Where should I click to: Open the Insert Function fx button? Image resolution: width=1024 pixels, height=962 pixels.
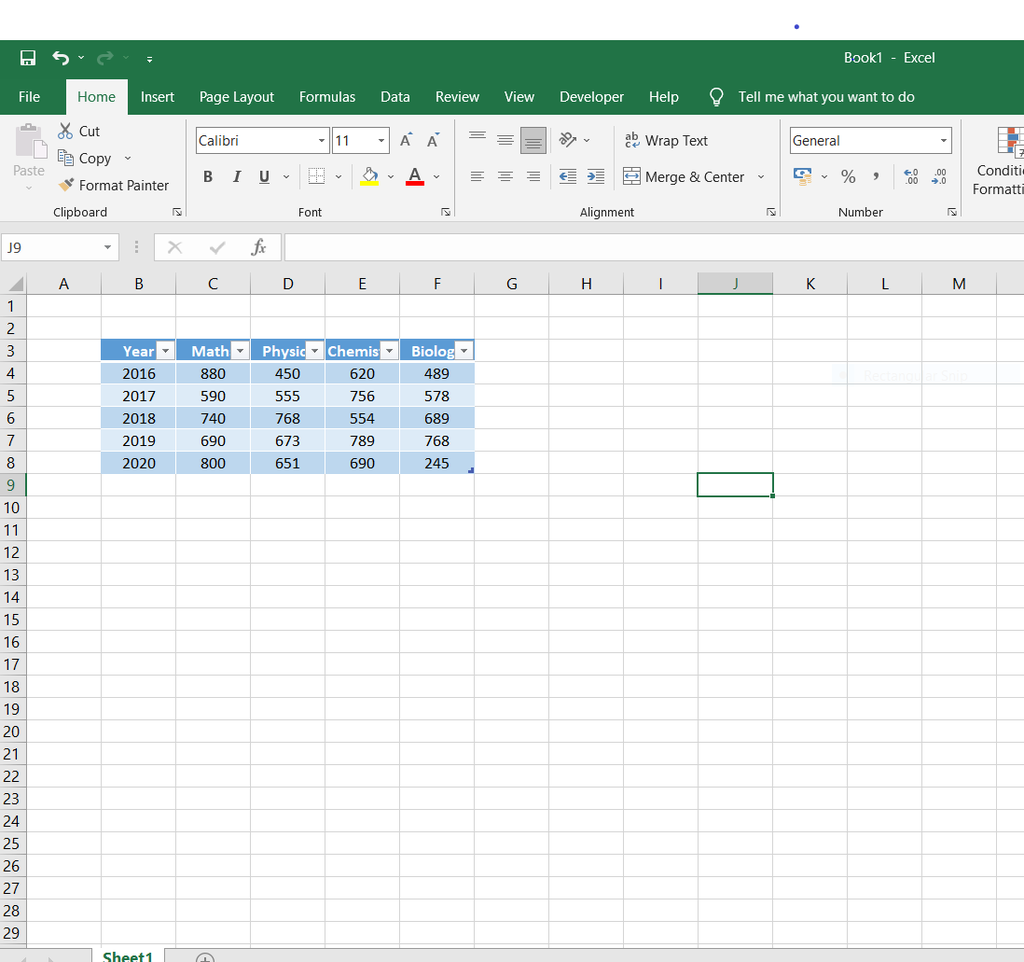click(x=259, y=248)
